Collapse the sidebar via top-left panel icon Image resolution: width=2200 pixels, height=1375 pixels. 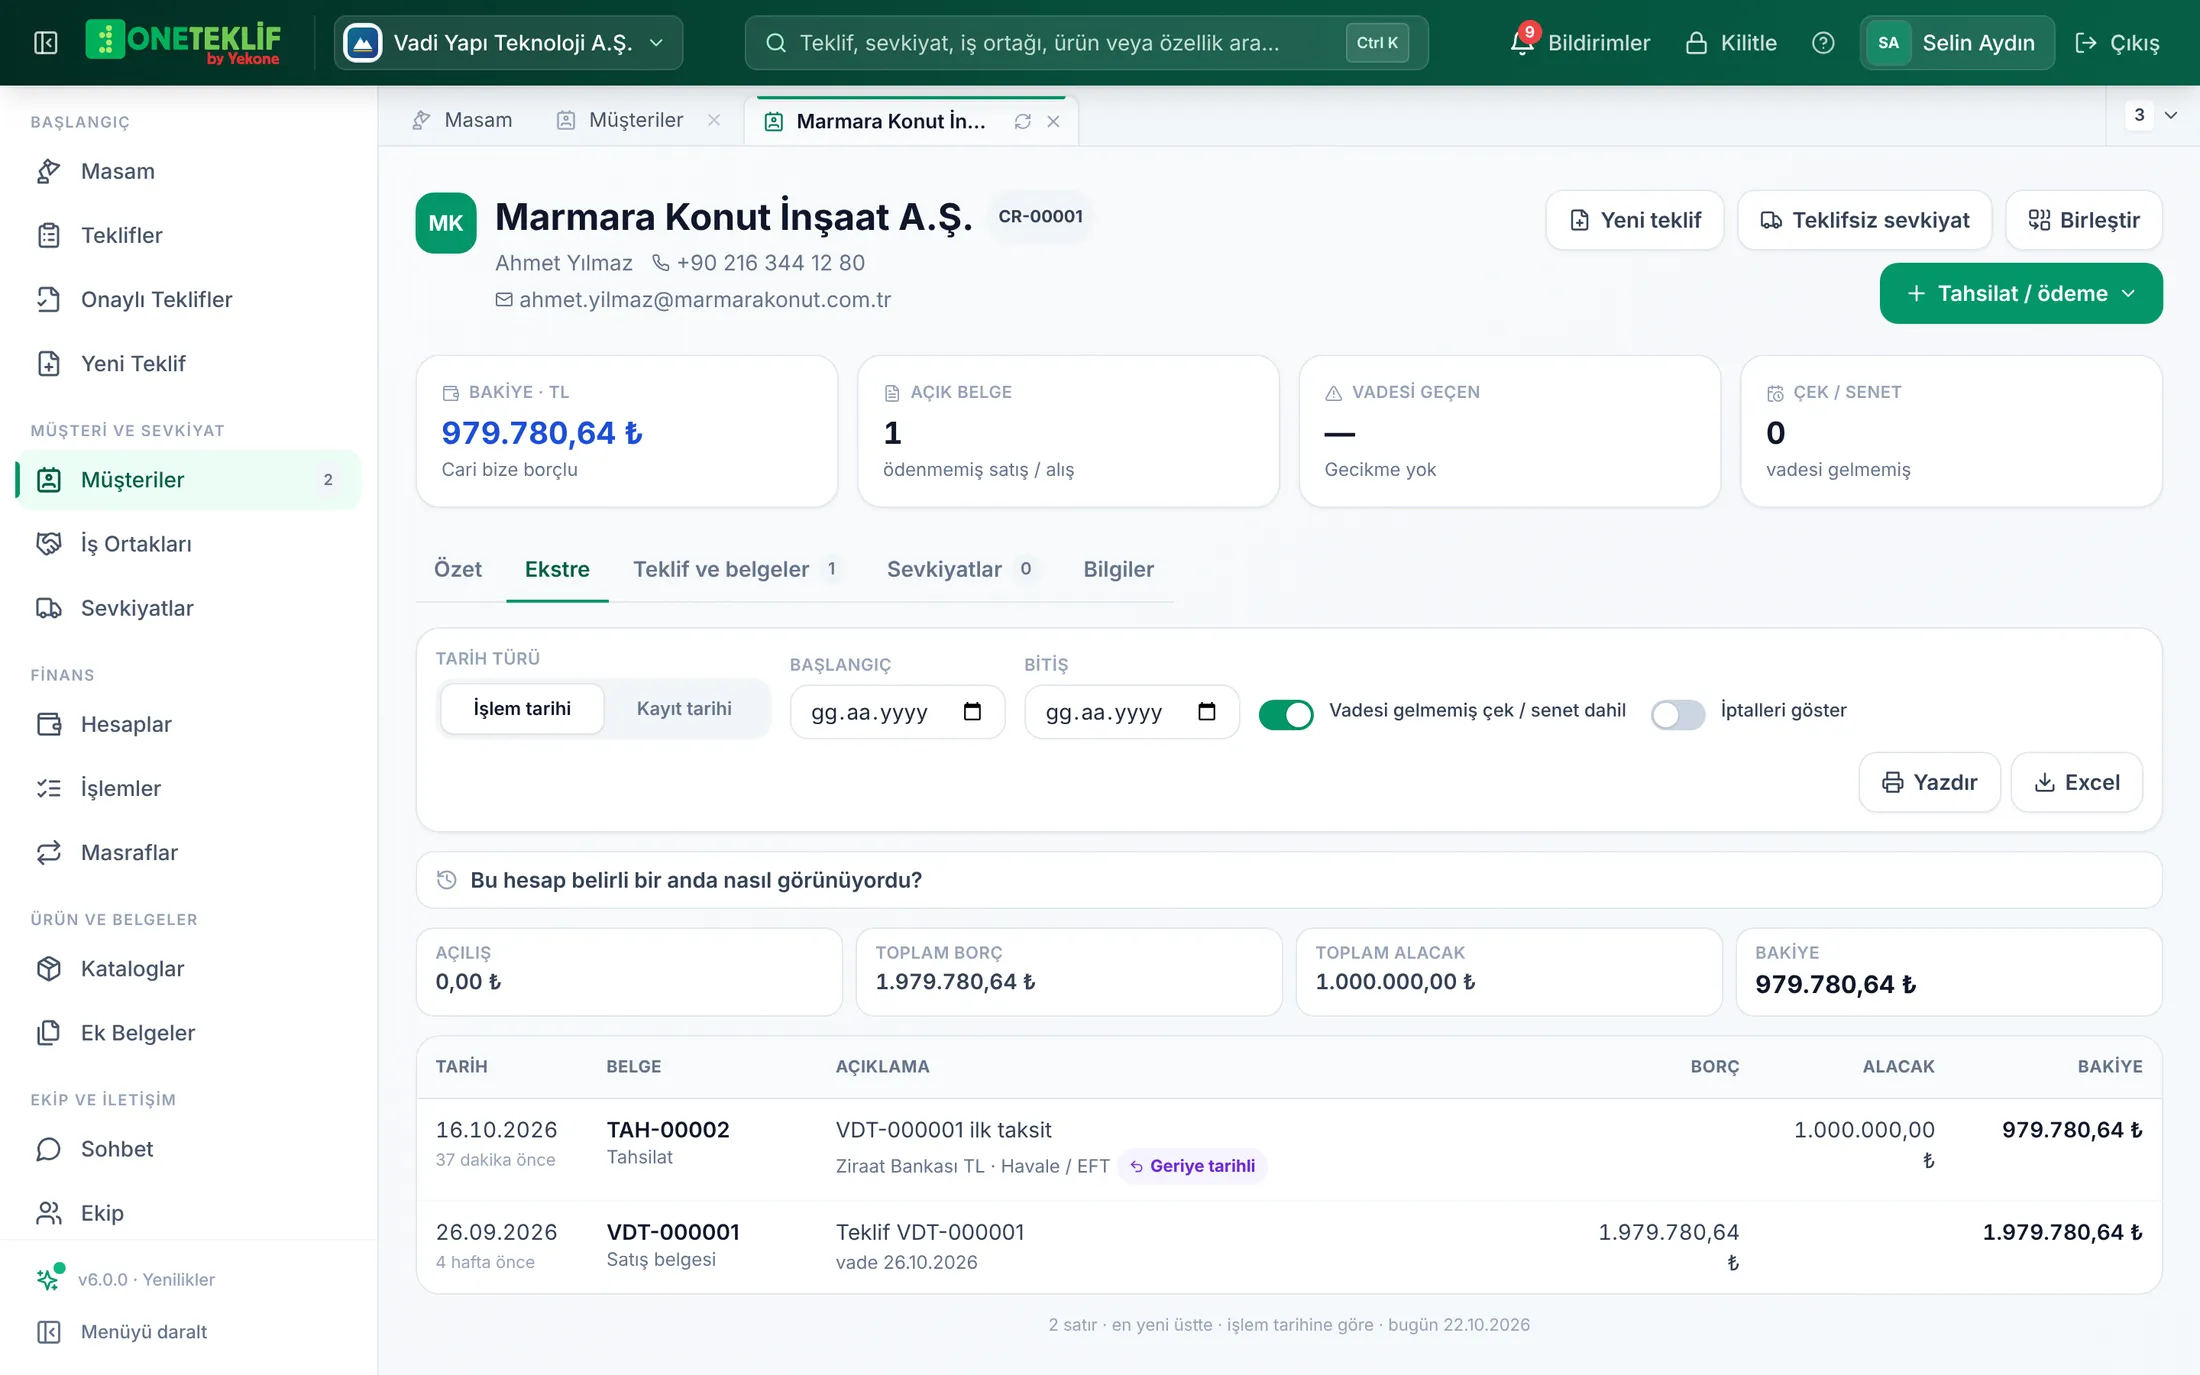[46, 43]
